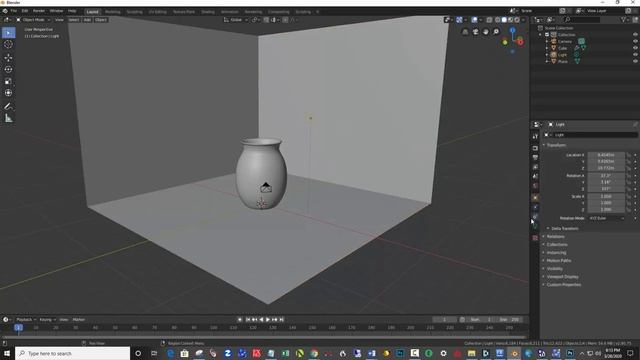Open the Texture properties tab icon

click(x=535, y=238)
